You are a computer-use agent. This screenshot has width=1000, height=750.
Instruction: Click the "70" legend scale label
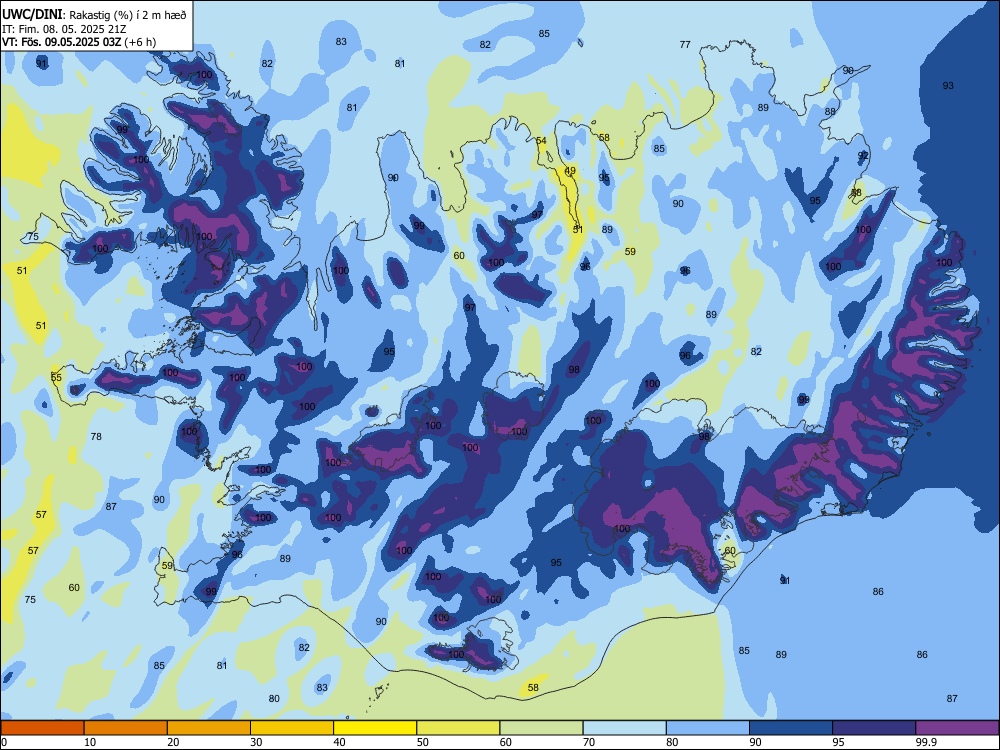[589, 742]
